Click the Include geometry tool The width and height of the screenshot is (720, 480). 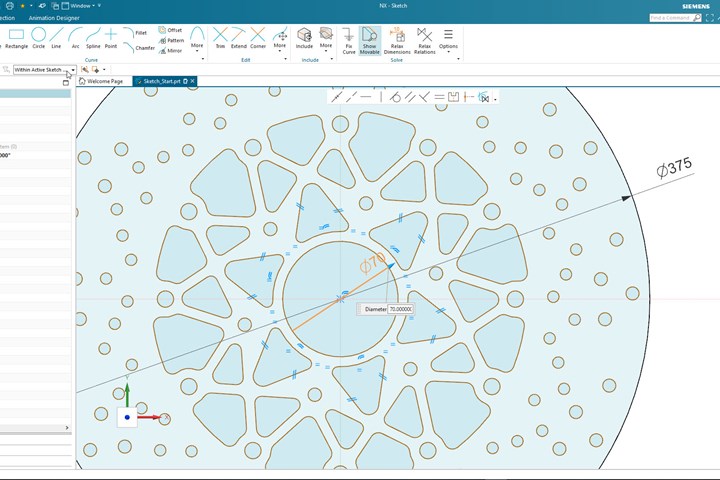tap(304, 38)
